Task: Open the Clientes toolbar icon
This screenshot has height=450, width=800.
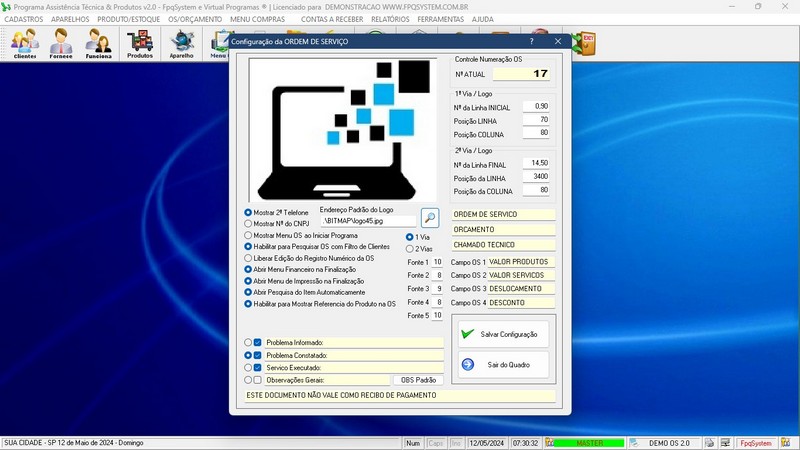Action: 25,43
